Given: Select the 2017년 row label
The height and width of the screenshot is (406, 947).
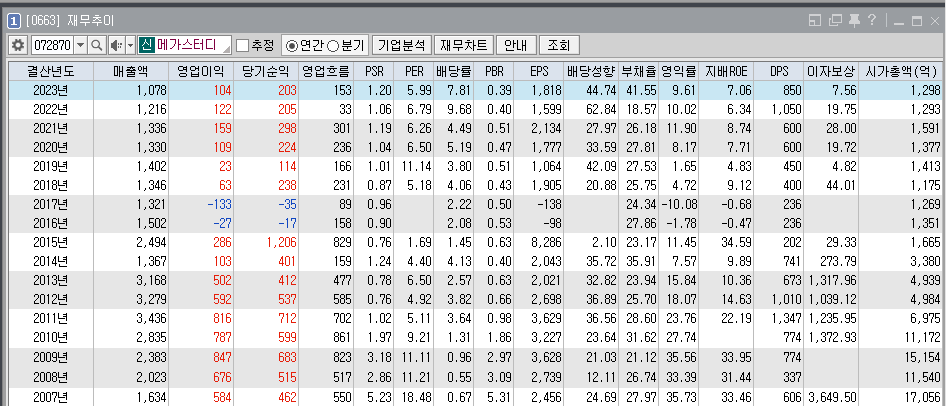Looking at the screenshot, I should (51, 205).
